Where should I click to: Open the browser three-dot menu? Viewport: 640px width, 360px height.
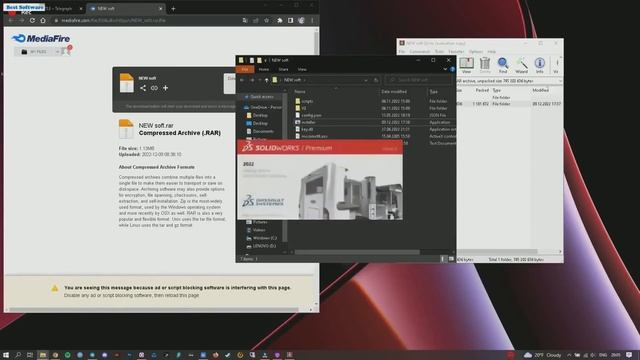pos(312,20)
